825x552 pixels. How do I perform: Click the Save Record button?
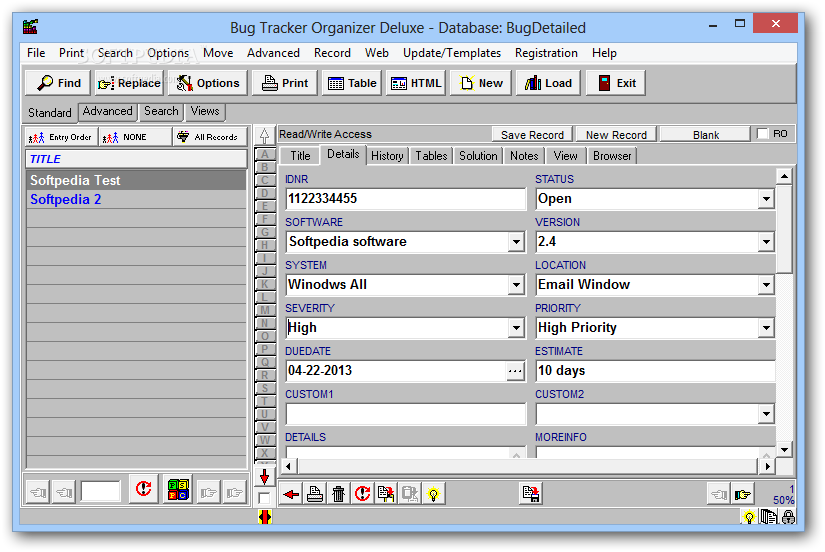[532, 135]
